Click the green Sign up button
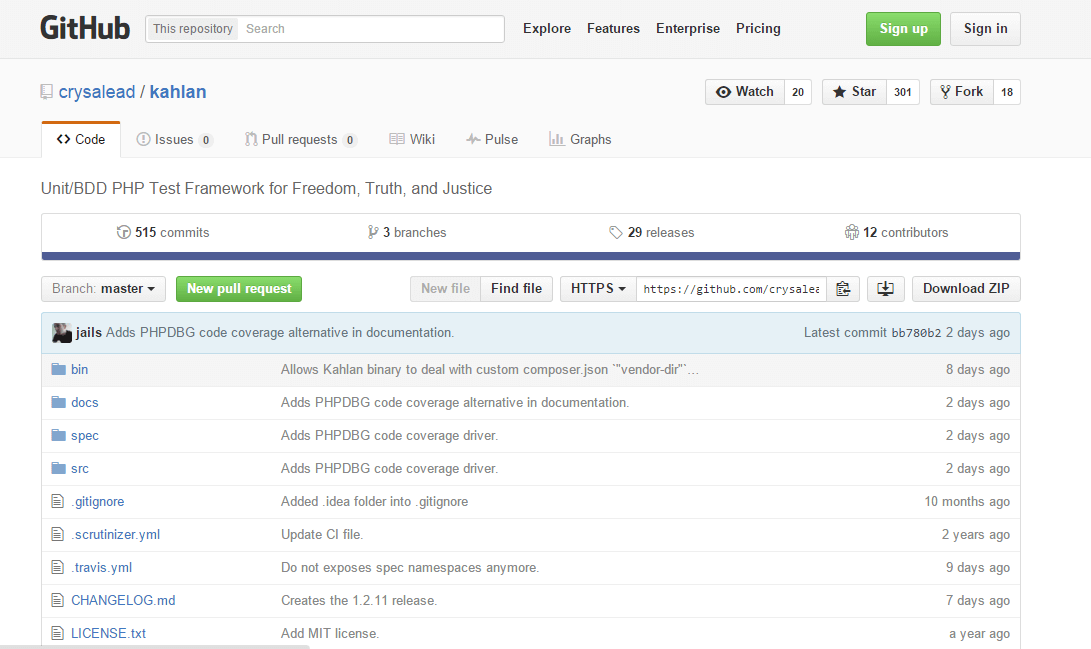The width and height of the screenshot is (1091, 649). (x=903, y=29)
